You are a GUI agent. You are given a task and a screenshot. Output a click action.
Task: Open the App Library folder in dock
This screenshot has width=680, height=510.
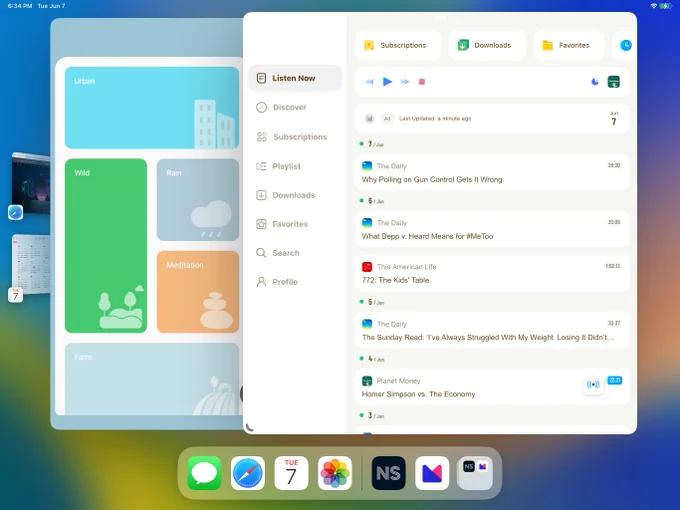[475, 473]
